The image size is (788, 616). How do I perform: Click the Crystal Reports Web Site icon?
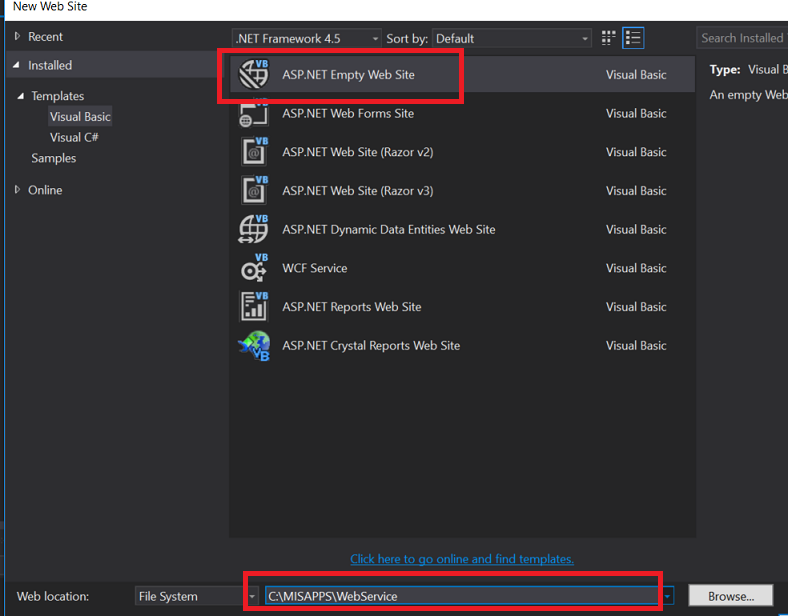pos(254,346)
